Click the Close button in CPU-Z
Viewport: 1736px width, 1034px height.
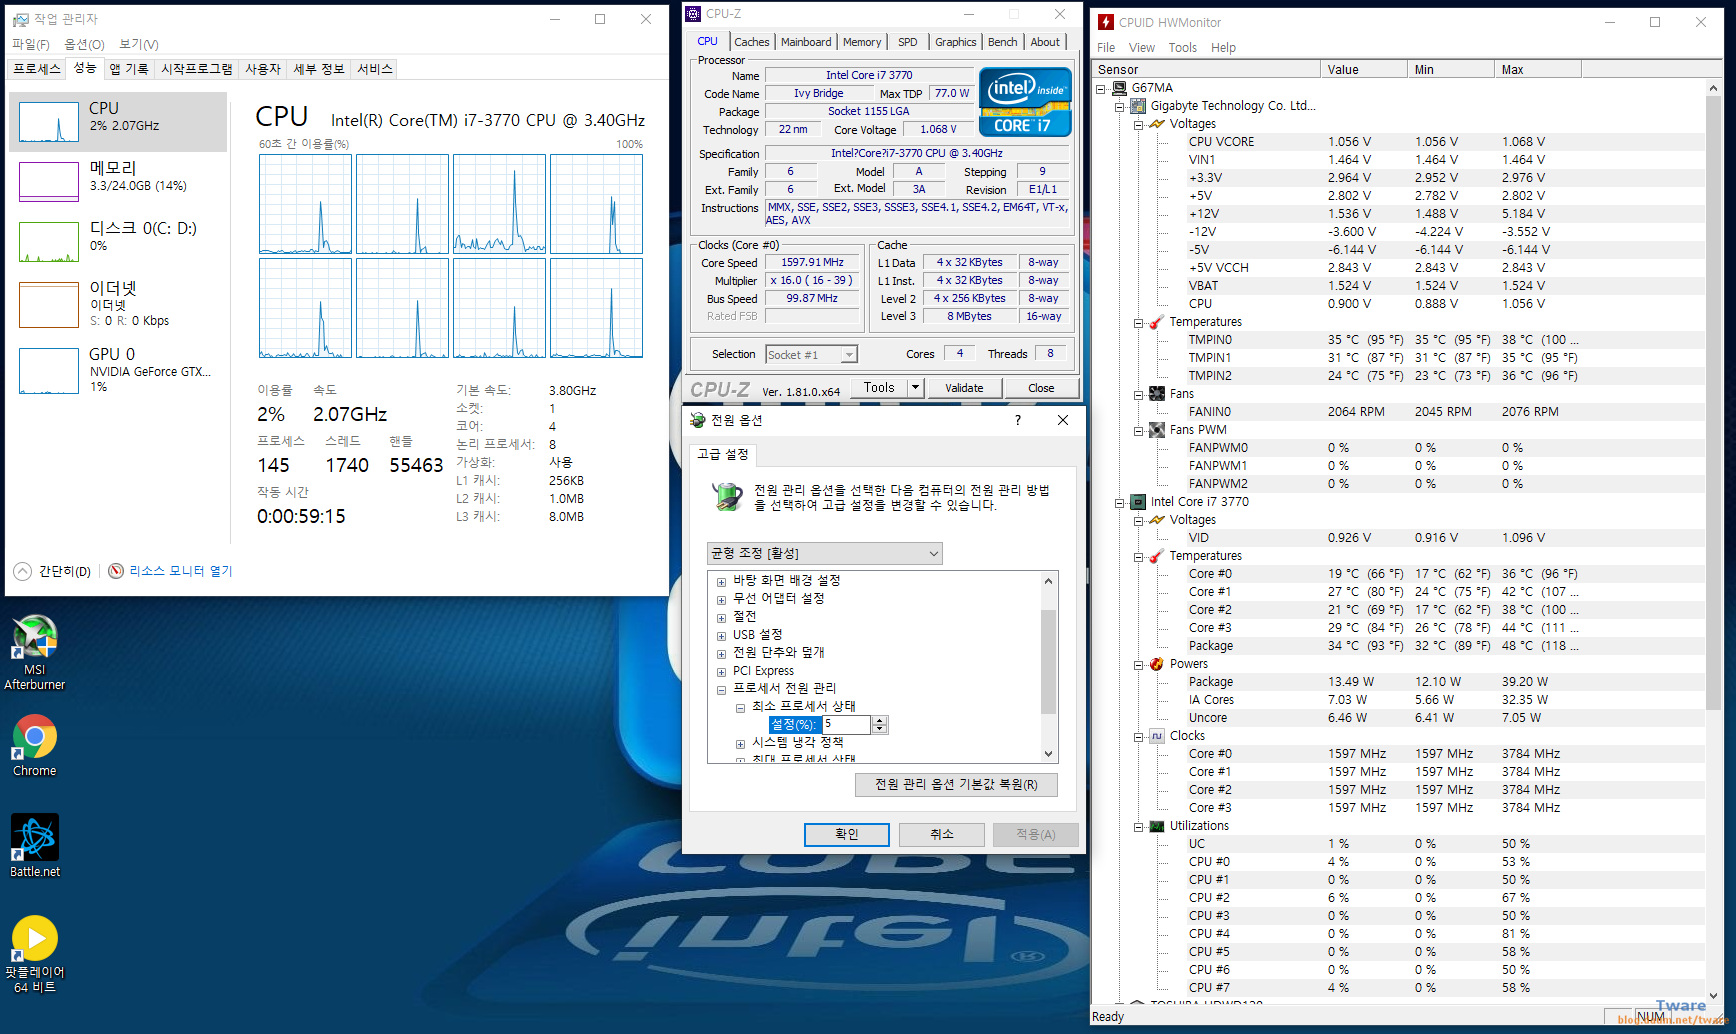(x=1041, y=388)
